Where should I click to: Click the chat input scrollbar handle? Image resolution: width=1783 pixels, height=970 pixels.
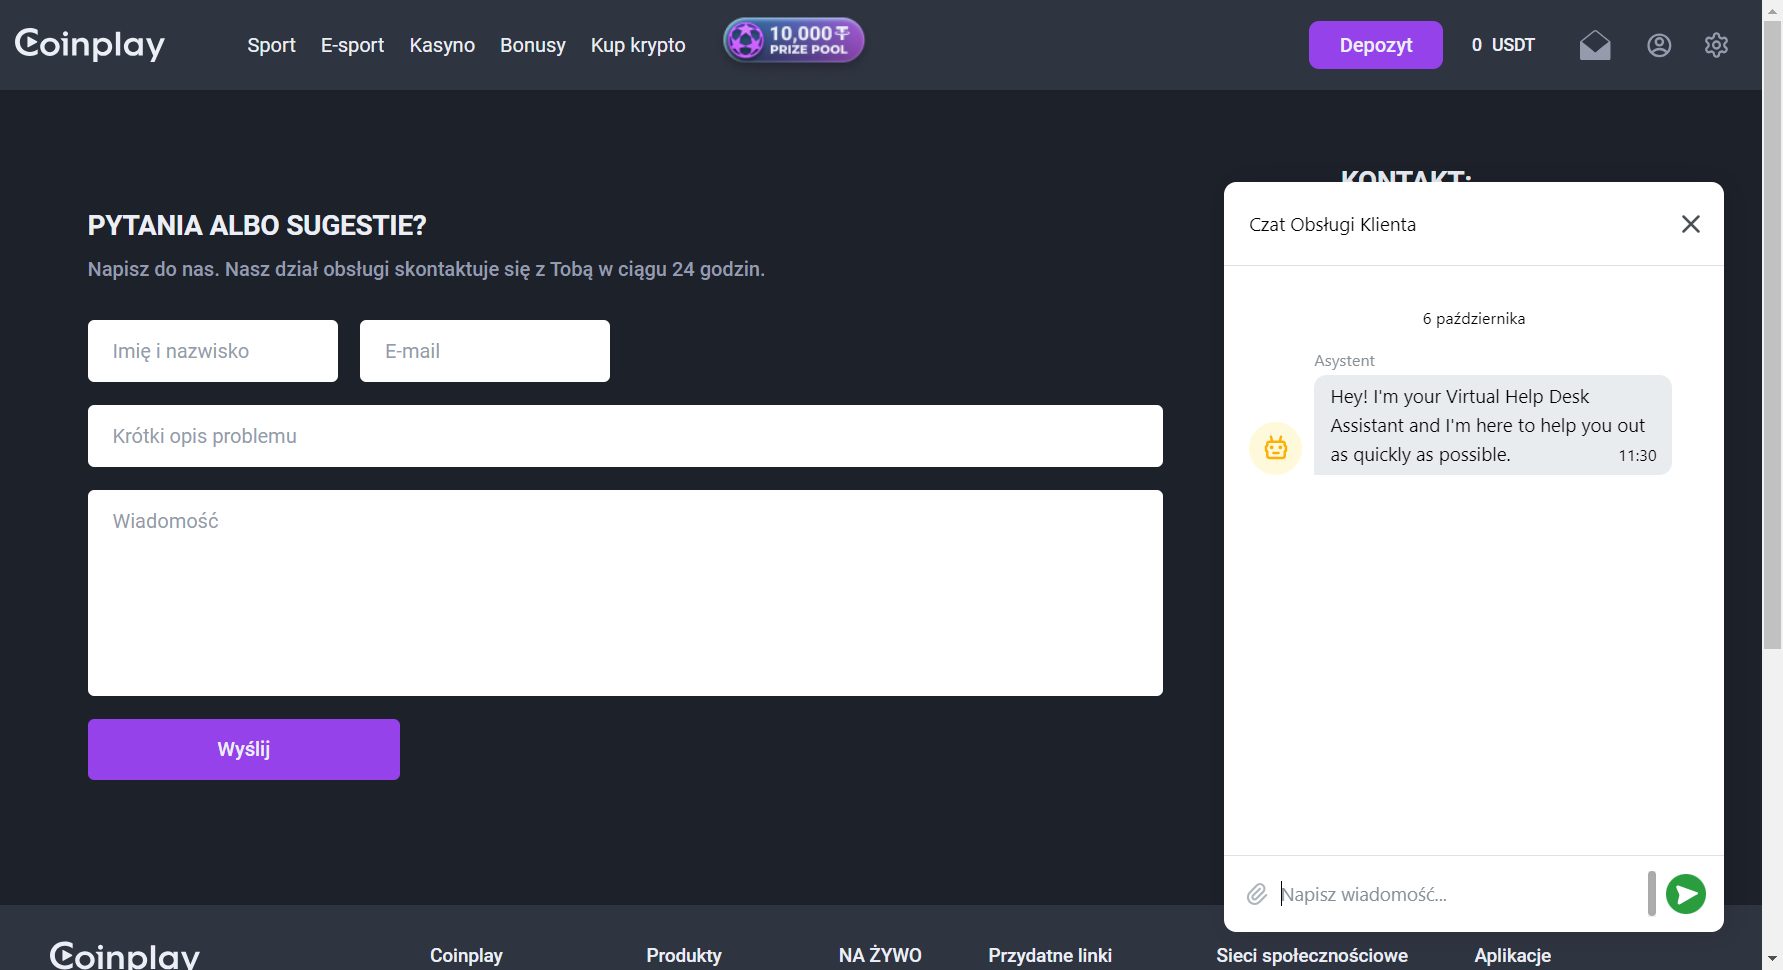(1652, 893)
